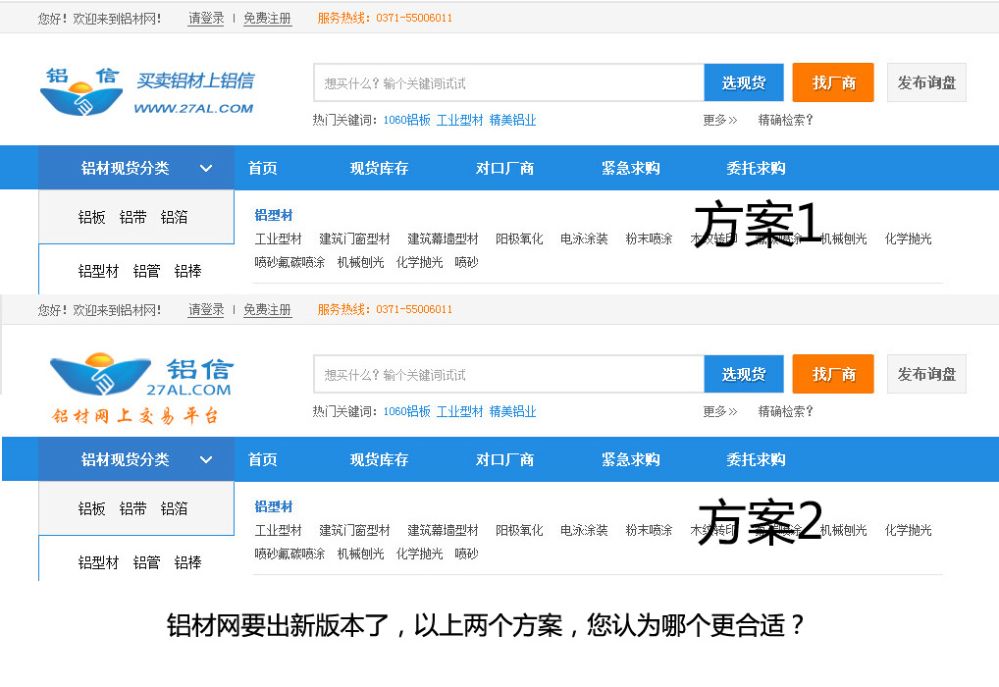Open 现货库存 in 方案1 navigation bar
This screenshot has height=687, width=999.
tap(379, 168)
